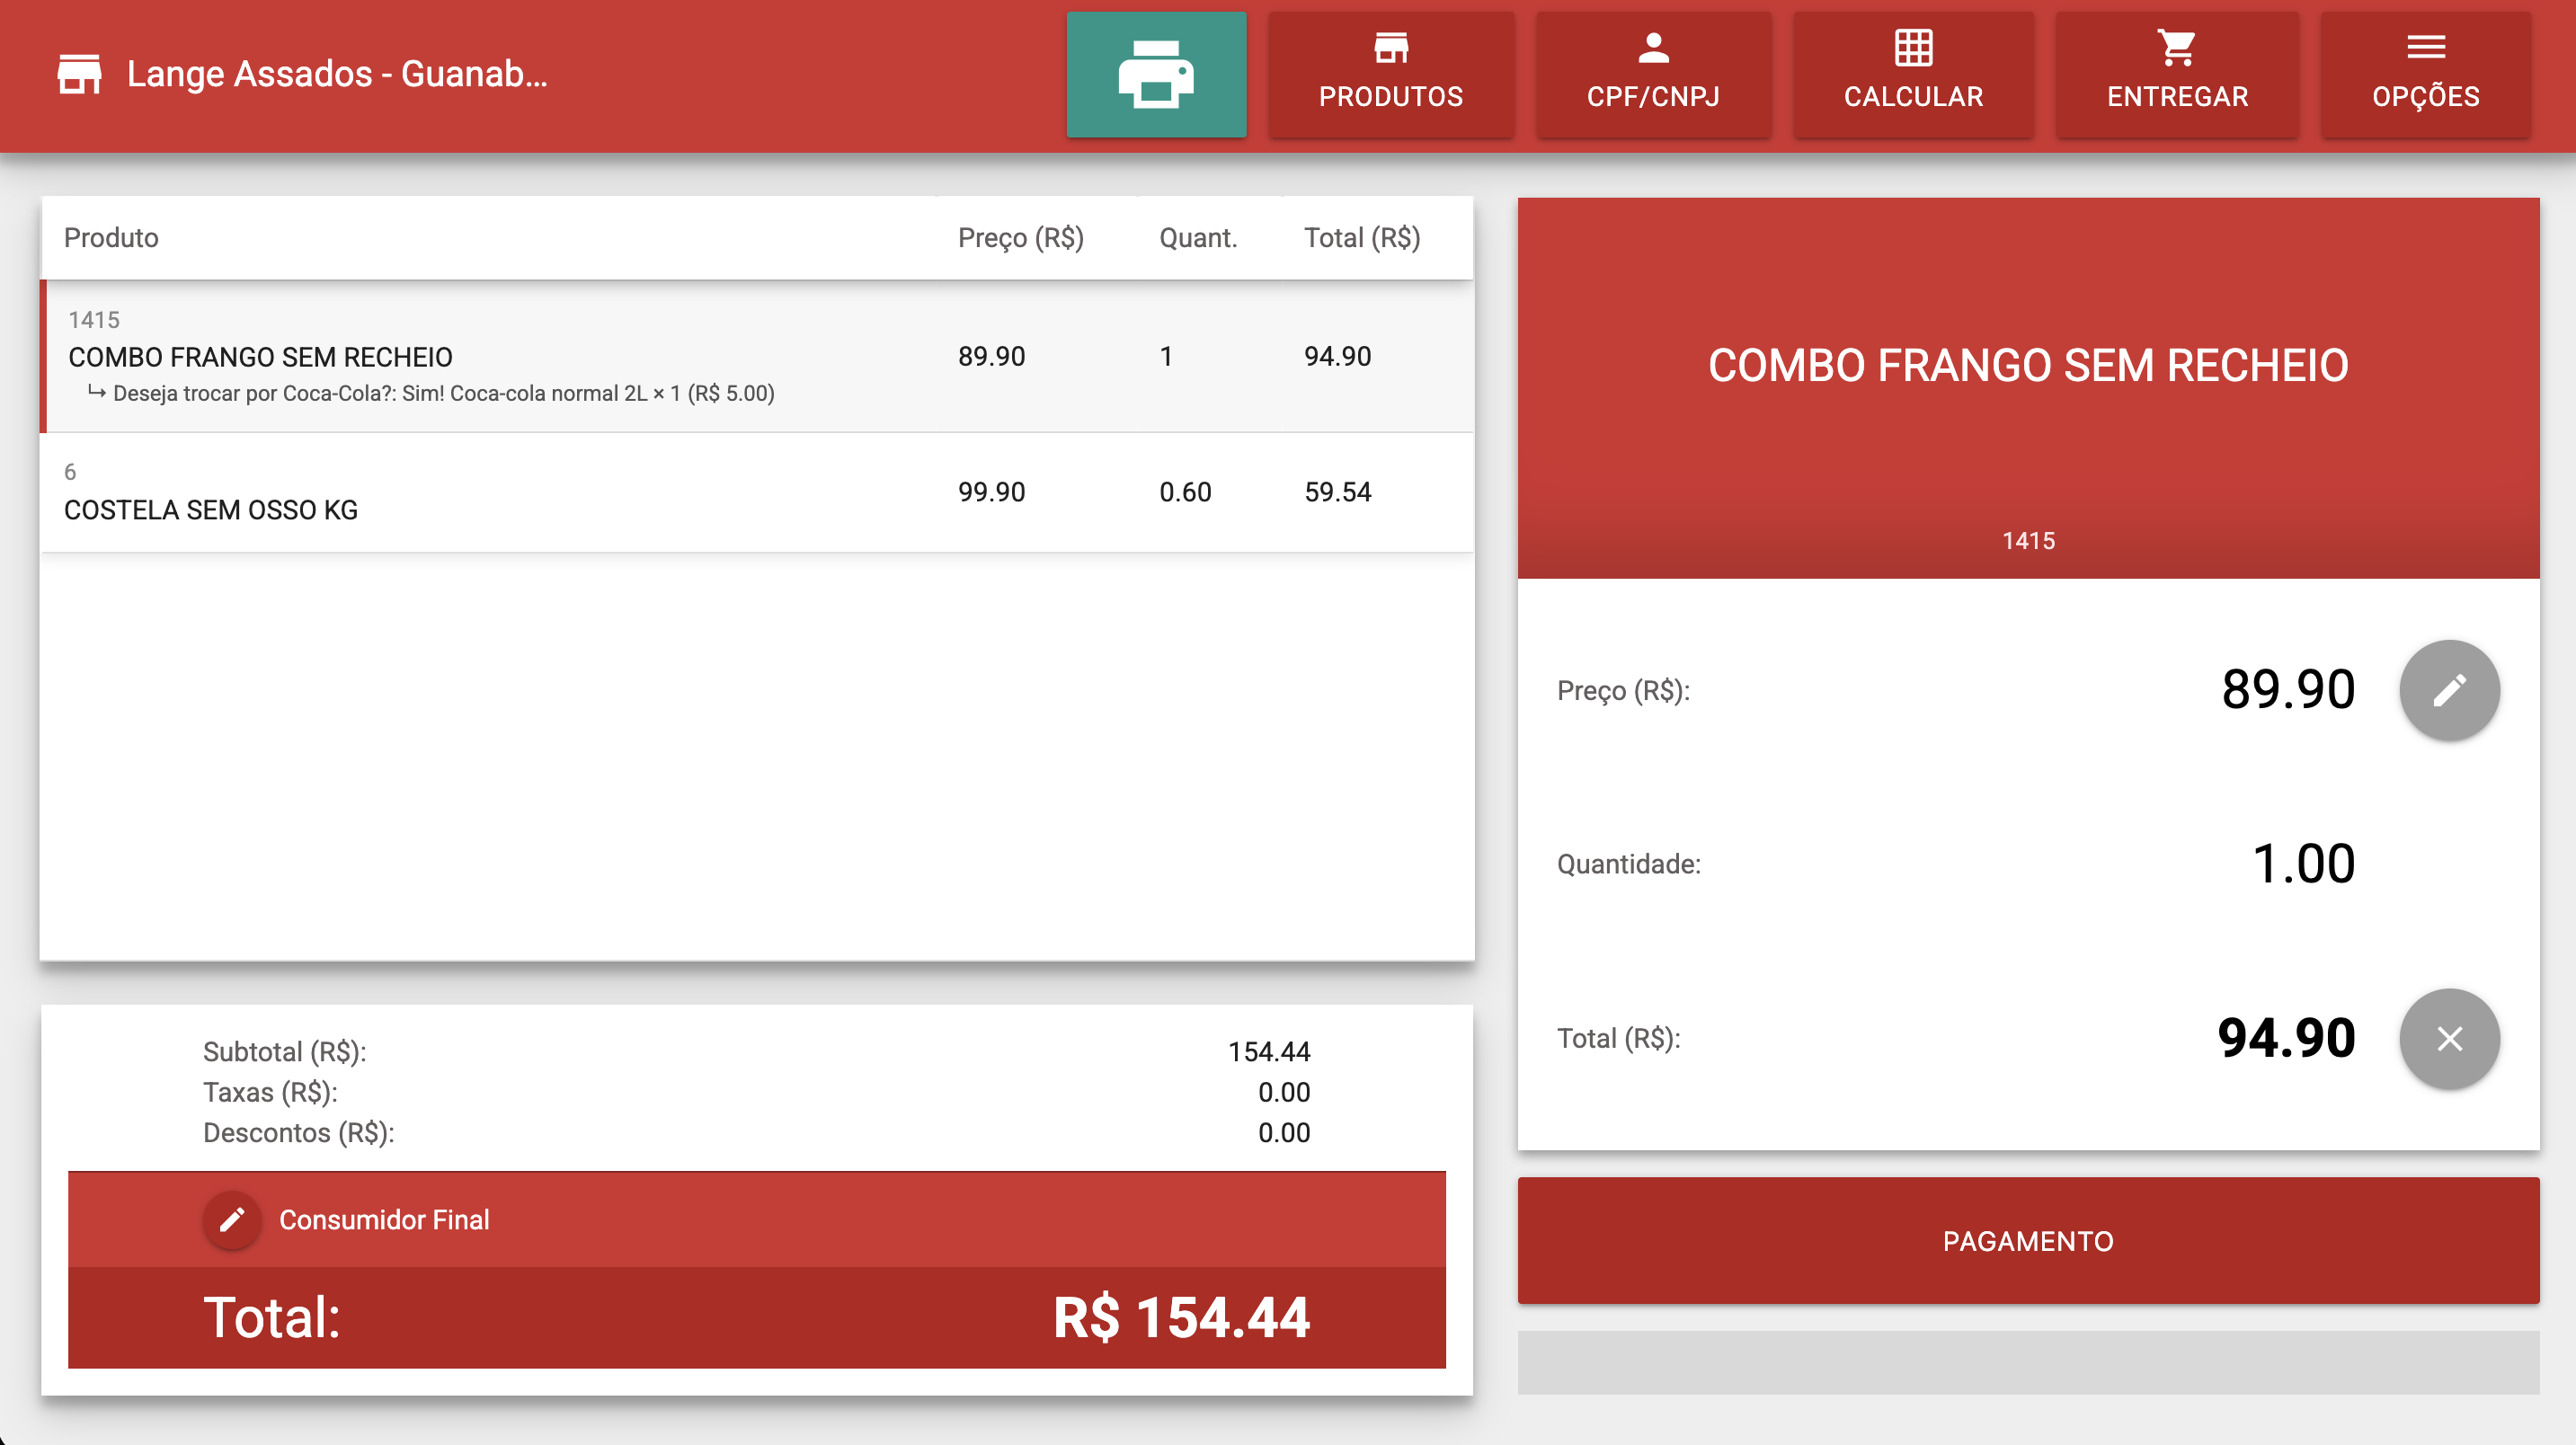Open the Opções hamburger menu
This screenshot has height=1445, width=2576.
2426,45
